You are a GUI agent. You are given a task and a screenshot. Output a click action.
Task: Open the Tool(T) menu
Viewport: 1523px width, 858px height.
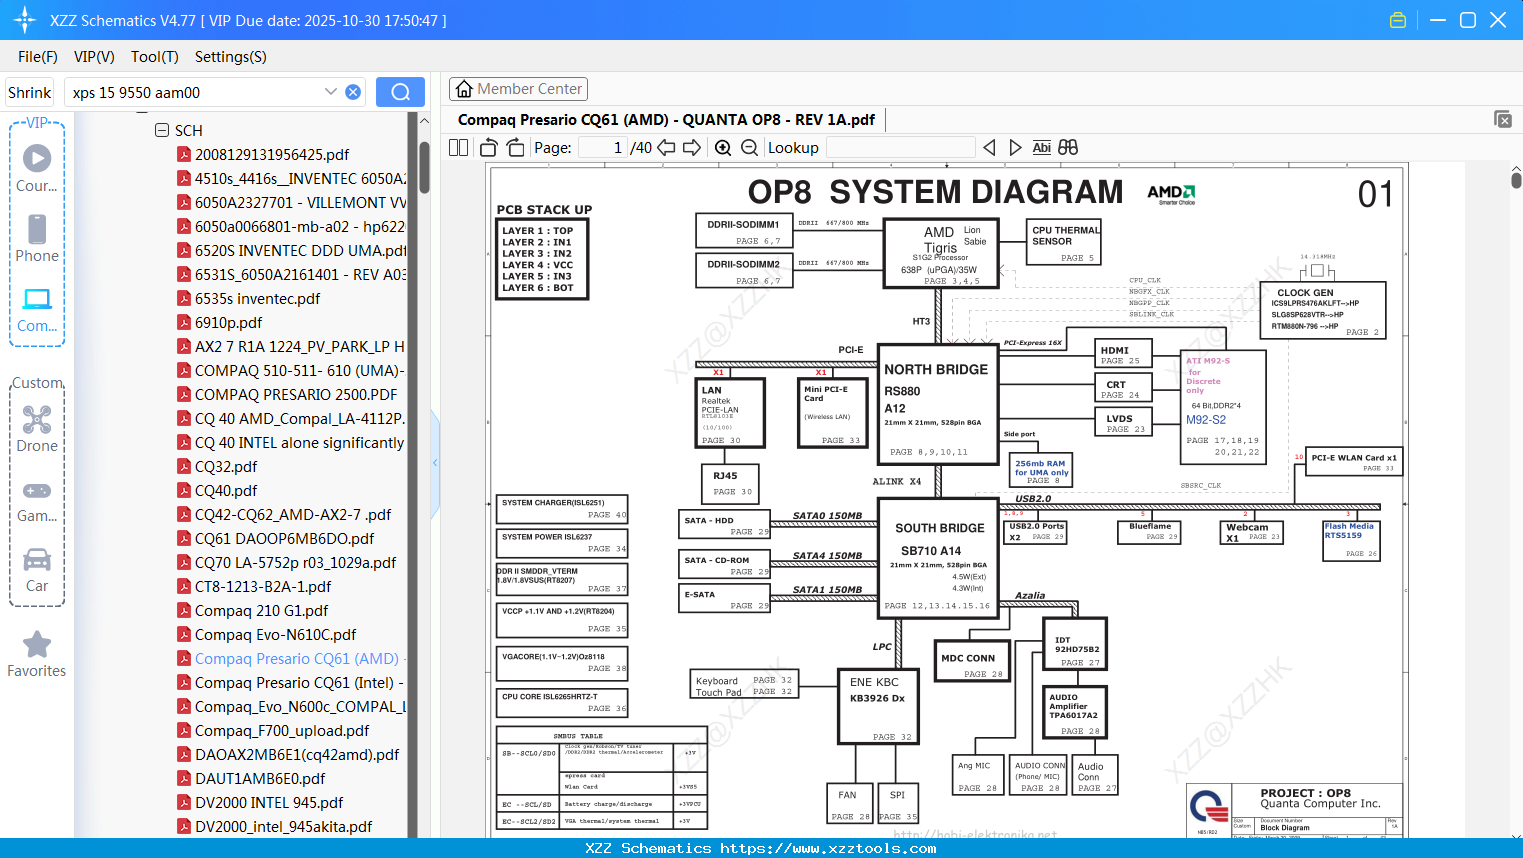[x=155, y=57]
